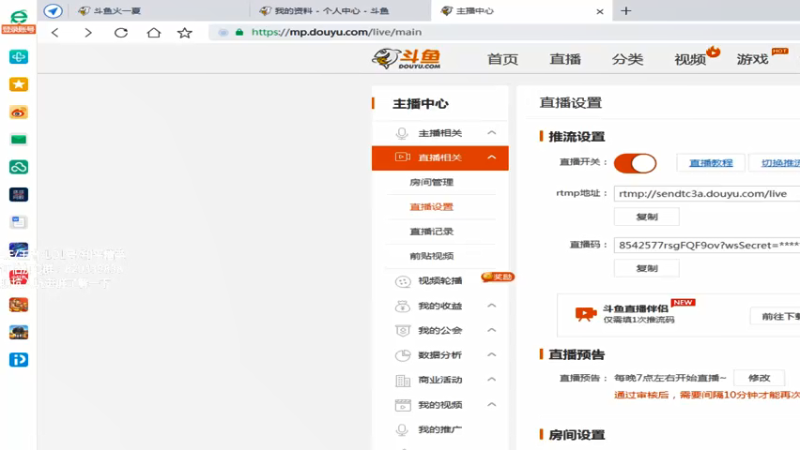Go forward using browser forward arrow

(88, 33)
